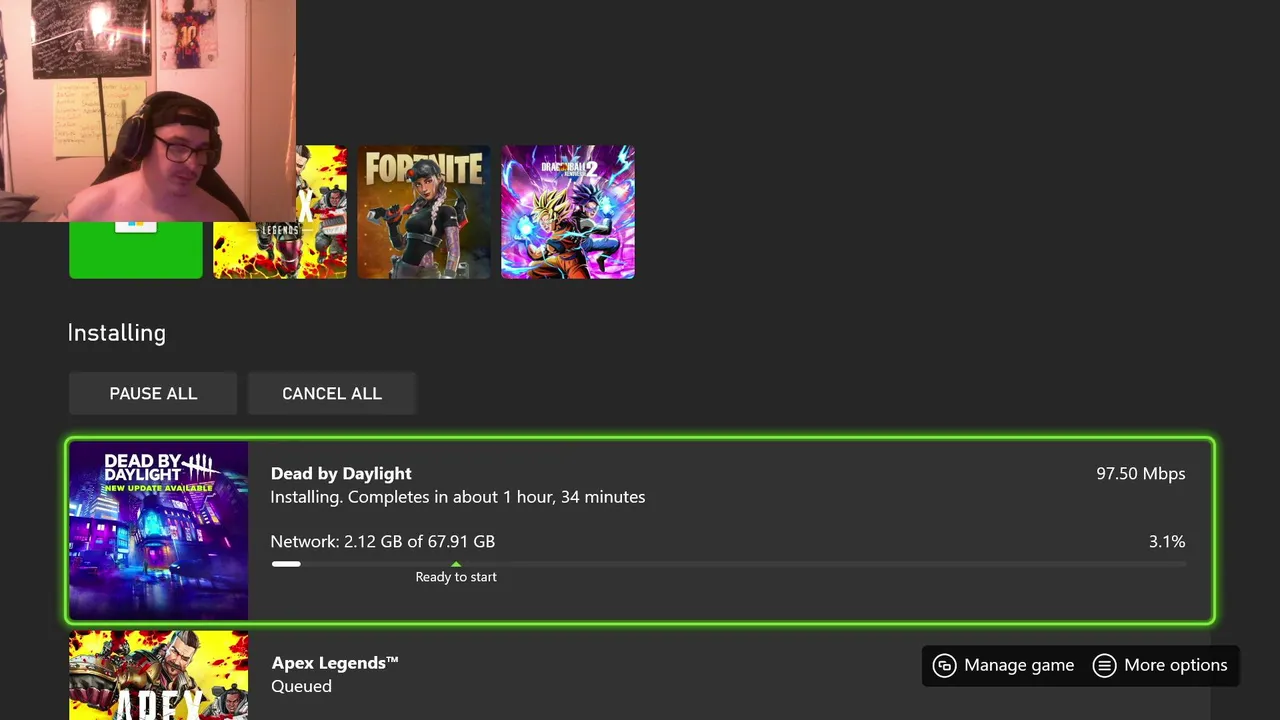Click the queued Apex Legends cover art
This screenshot has width=1280, height=720.
point(158,675)
